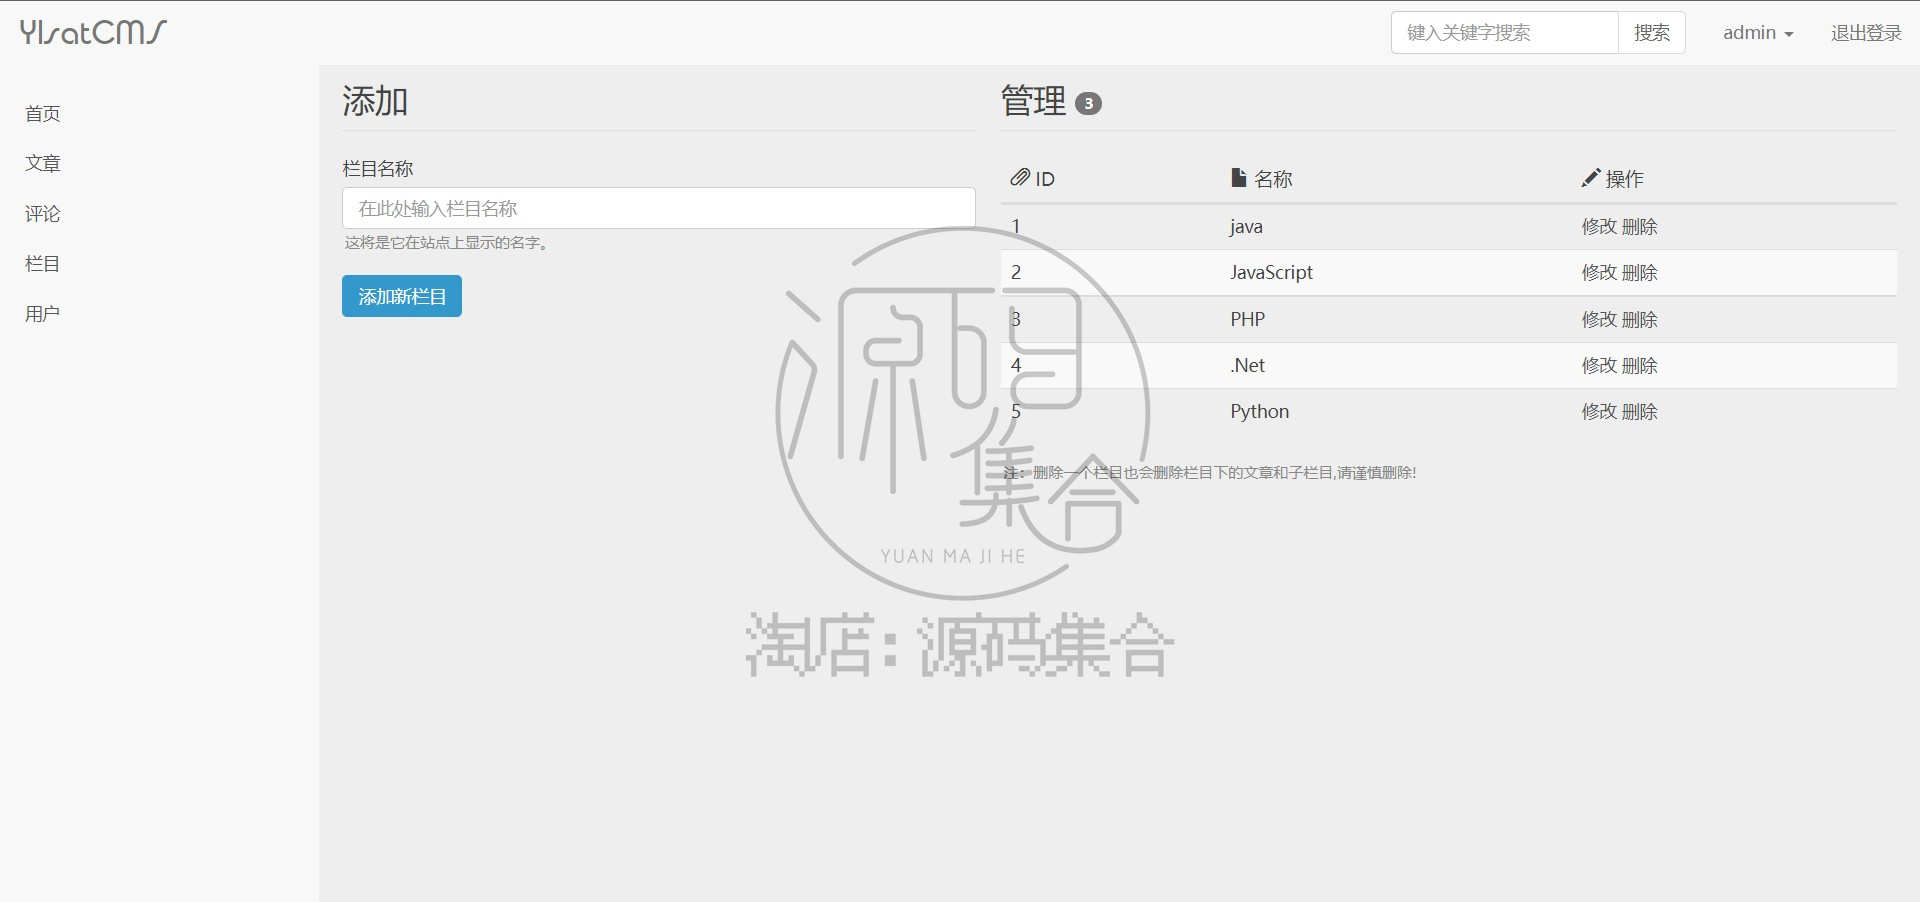Viewport: 1920px width, 902px height.
Task: Click 修改 for the JavaScript row
Action: click(1599, 273)
